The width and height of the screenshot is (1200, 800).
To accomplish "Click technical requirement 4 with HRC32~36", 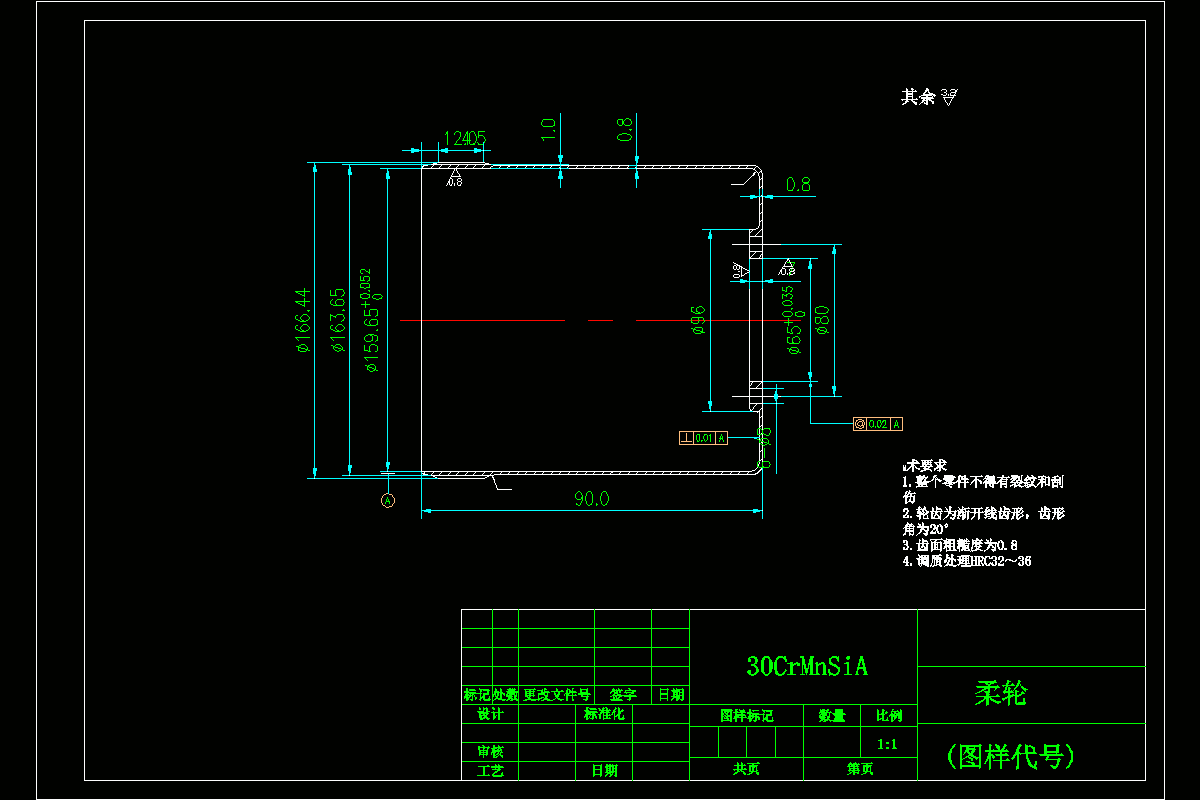I will [967, 561].
